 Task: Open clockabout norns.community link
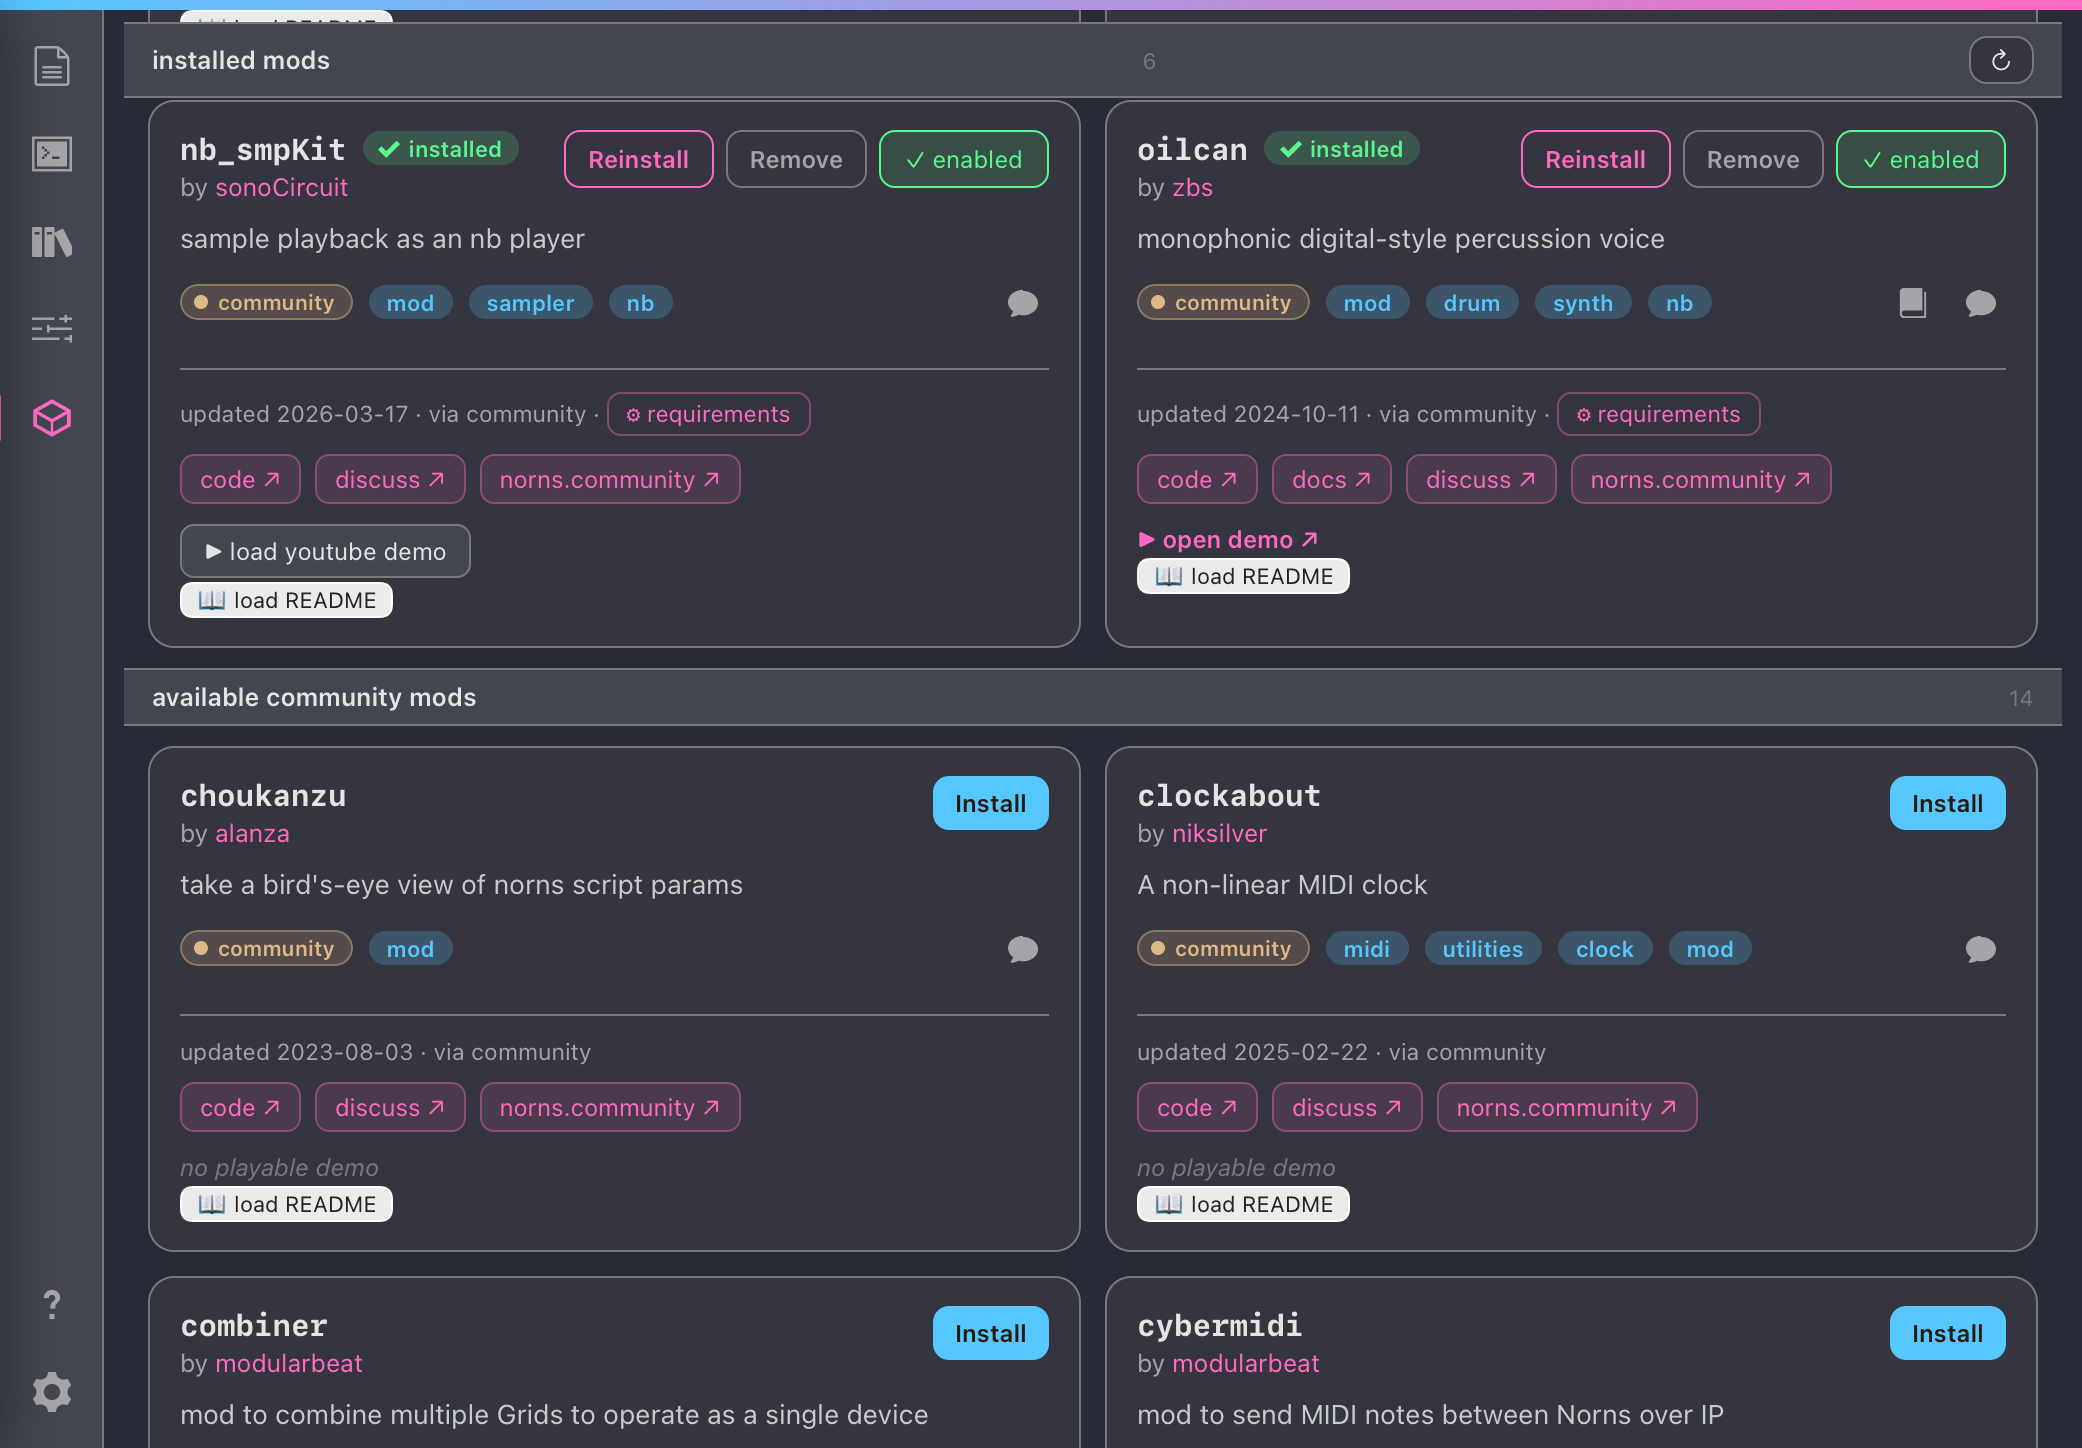point(1567,1108)
